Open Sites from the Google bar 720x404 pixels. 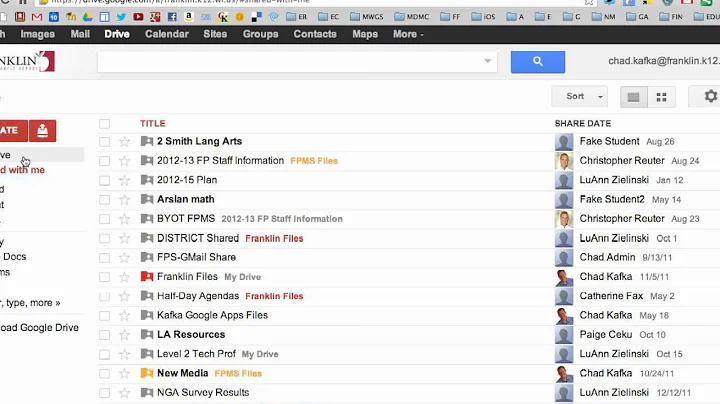click(x=215, y=34)
